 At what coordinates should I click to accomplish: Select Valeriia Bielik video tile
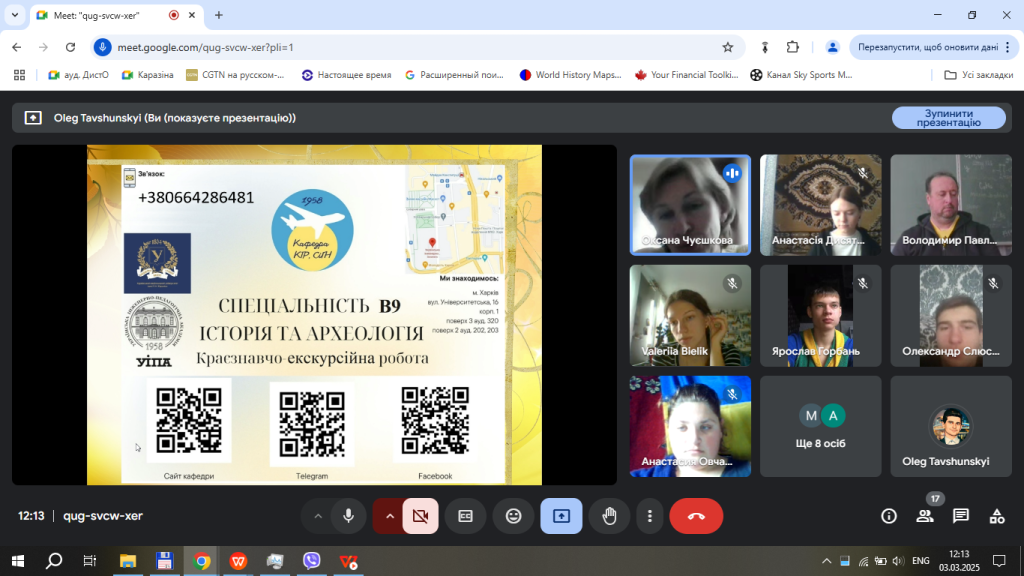tap(690, 315)
